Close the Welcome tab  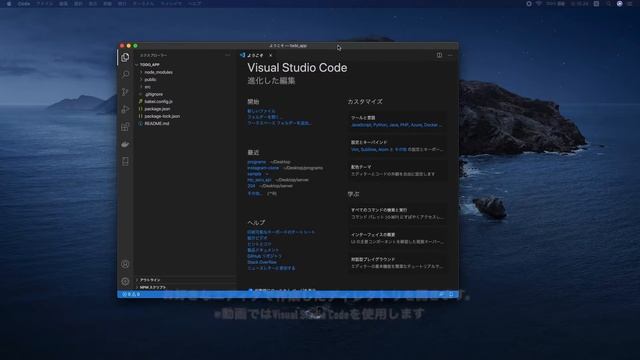(271, 55)
